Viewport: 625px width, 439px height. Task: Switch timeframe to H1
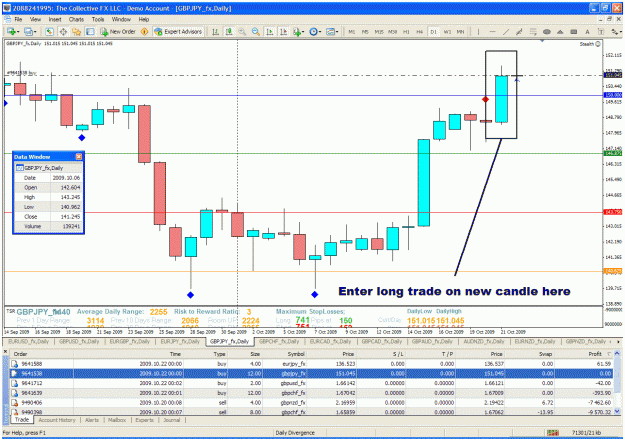(x=406, y=31)
